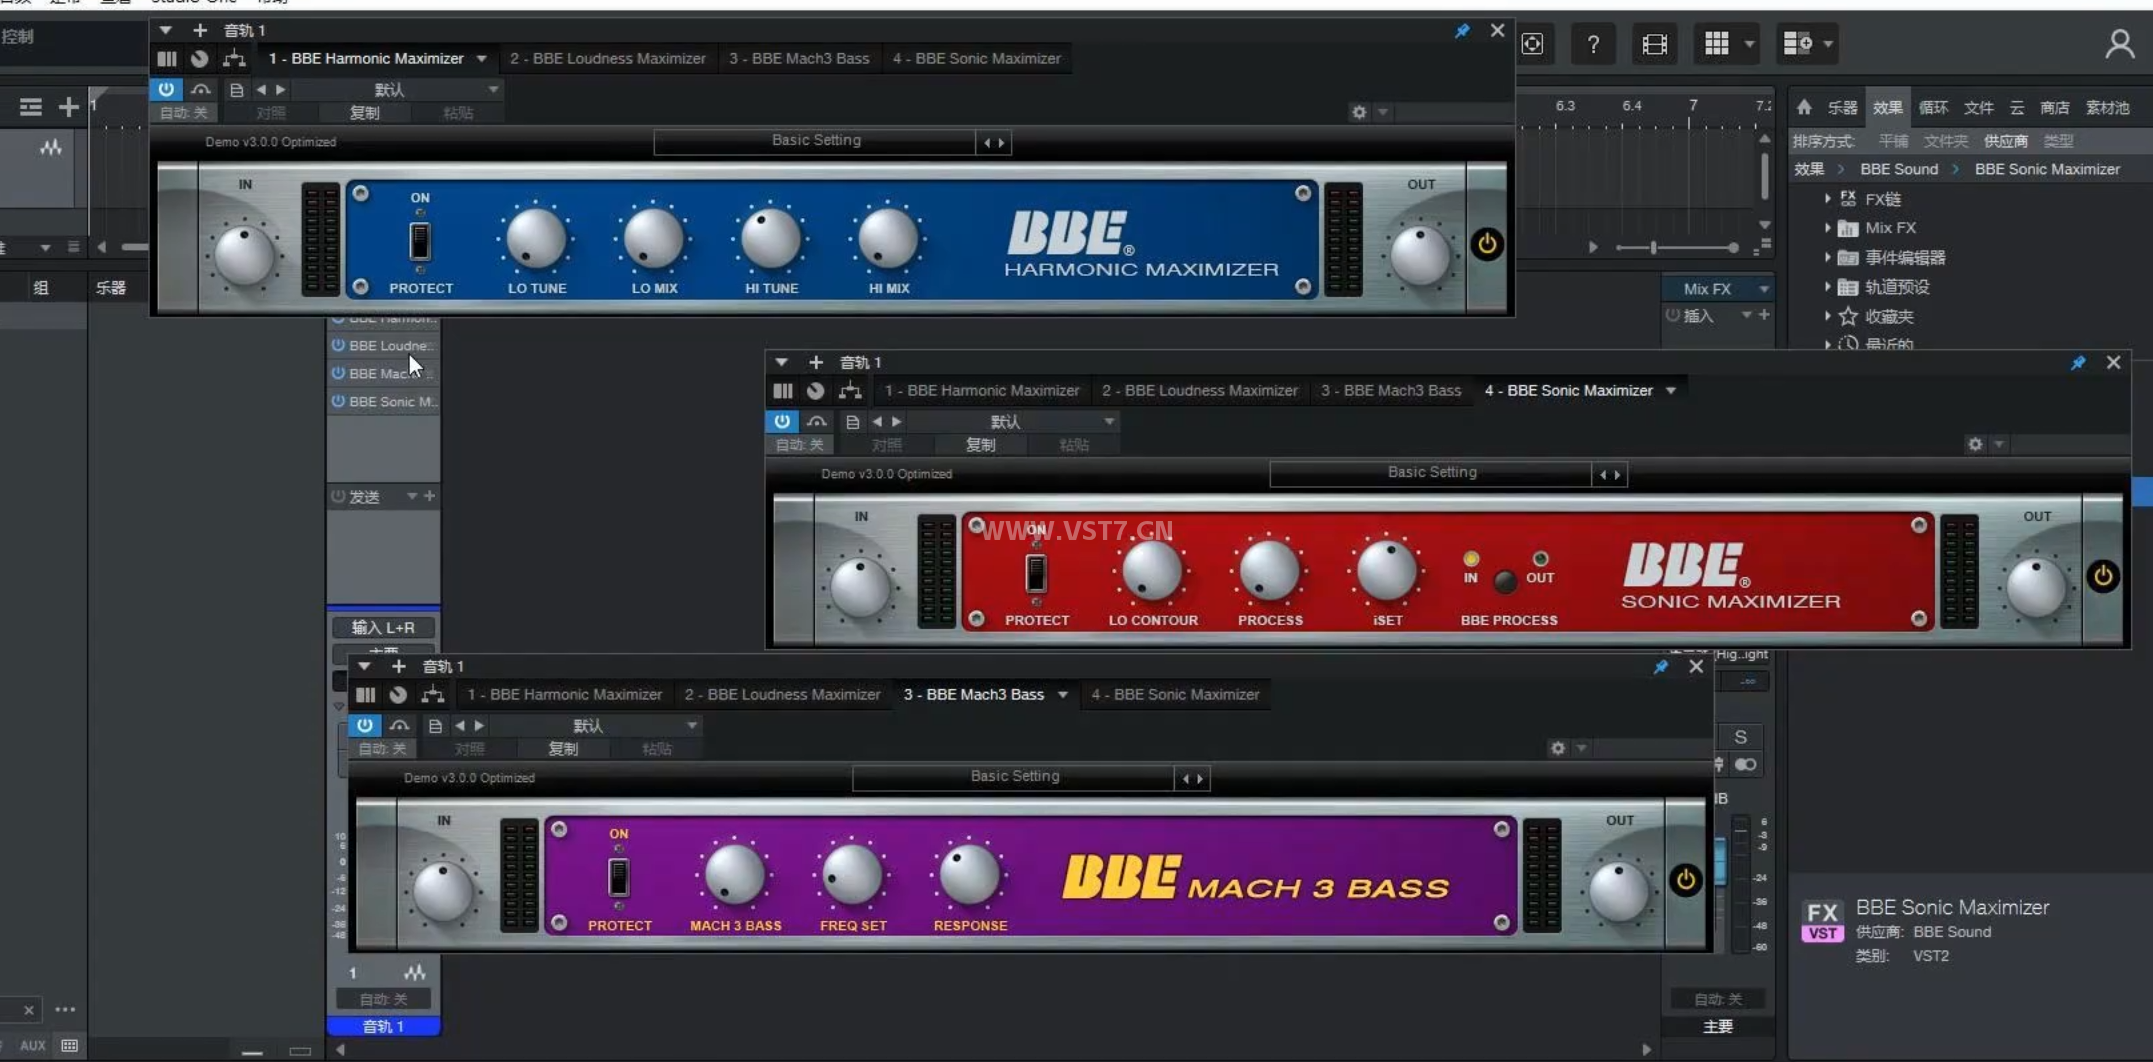The height and width of the screenshot is (1062, 2153).
Task: Pin the Sonic Maximizer plugin window
Action: pos(2078,363)
